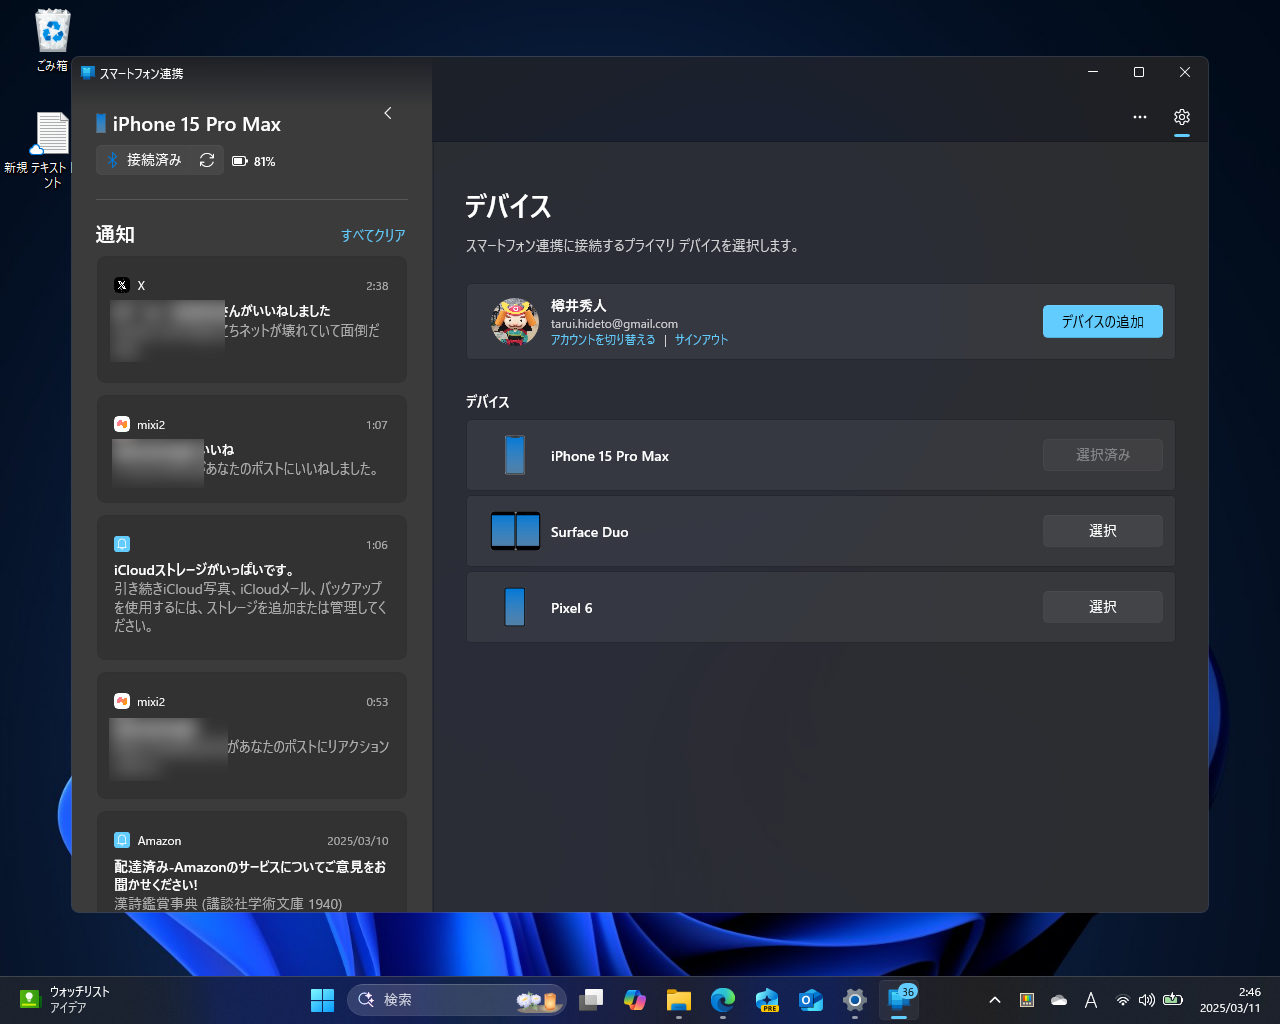1280x1024 pixels.
Task: Select Pixel 6 with its 選択 button
Action: point(1103,607)
